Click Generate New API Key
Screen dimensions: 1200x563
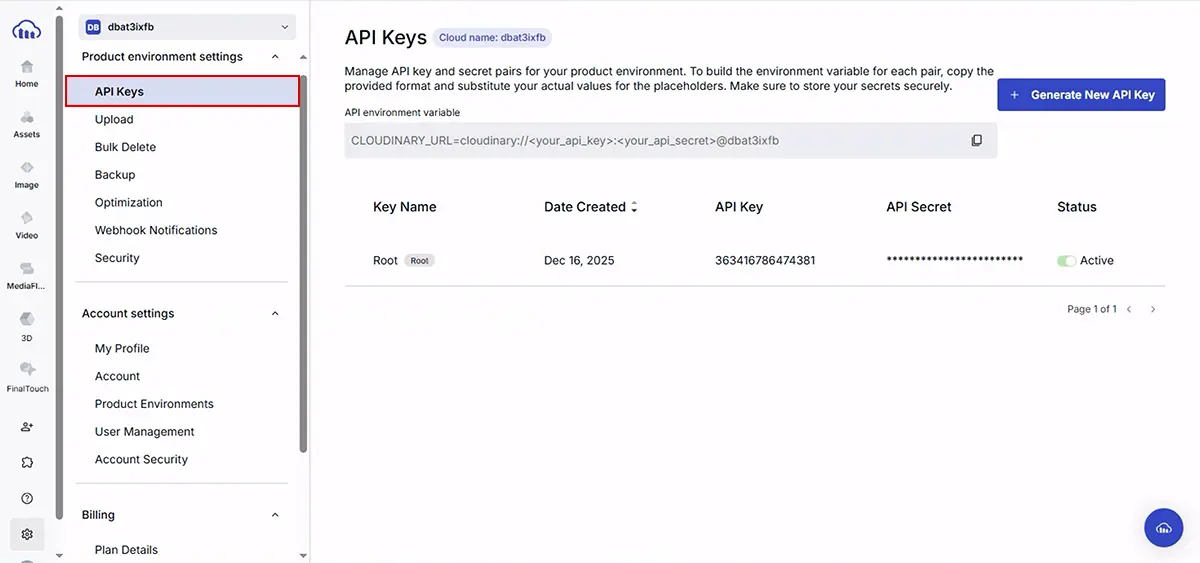(1081, 95)
